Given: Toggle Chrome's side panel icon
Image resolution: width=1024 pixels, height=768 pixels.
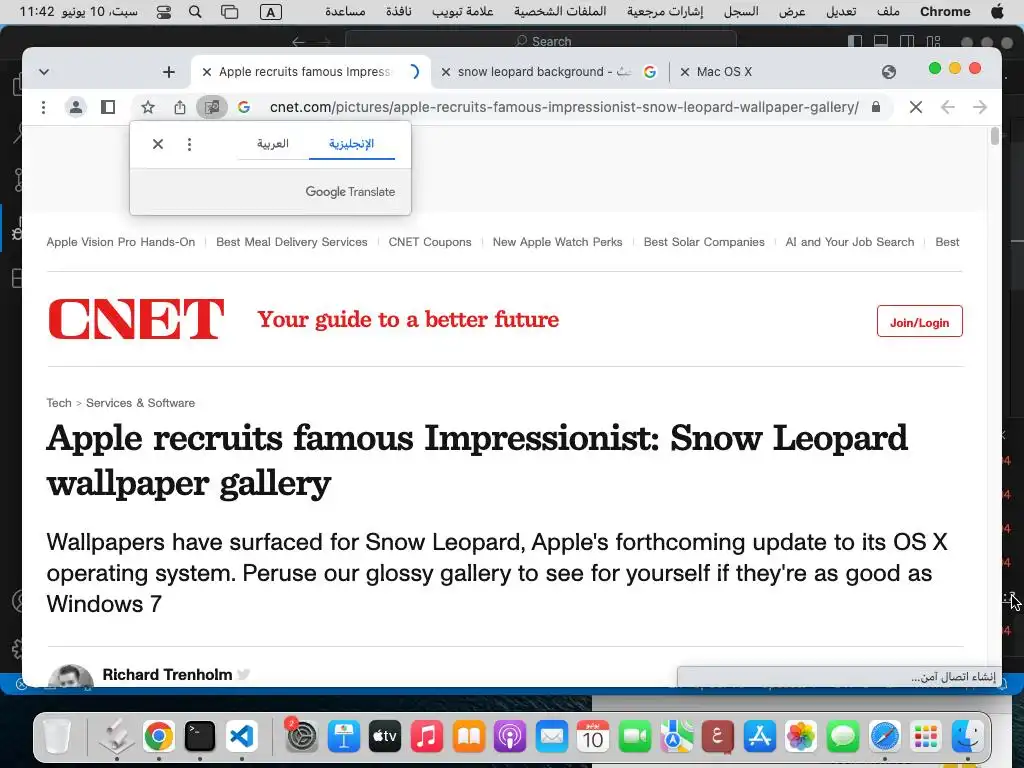Looking at the screenshot, I should pyautogui.click(x=108, y=107).
